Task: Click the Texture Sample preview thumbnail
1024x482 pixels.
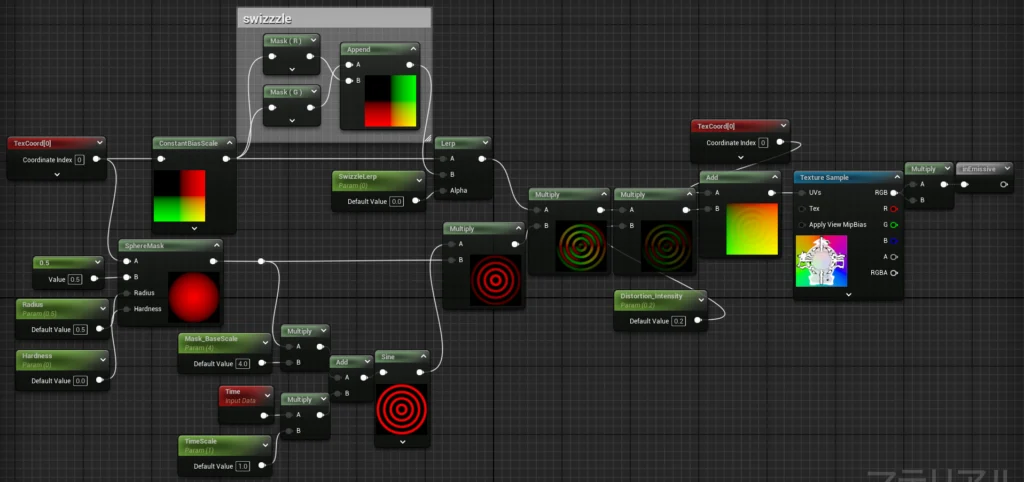Action: coord(821,261)
